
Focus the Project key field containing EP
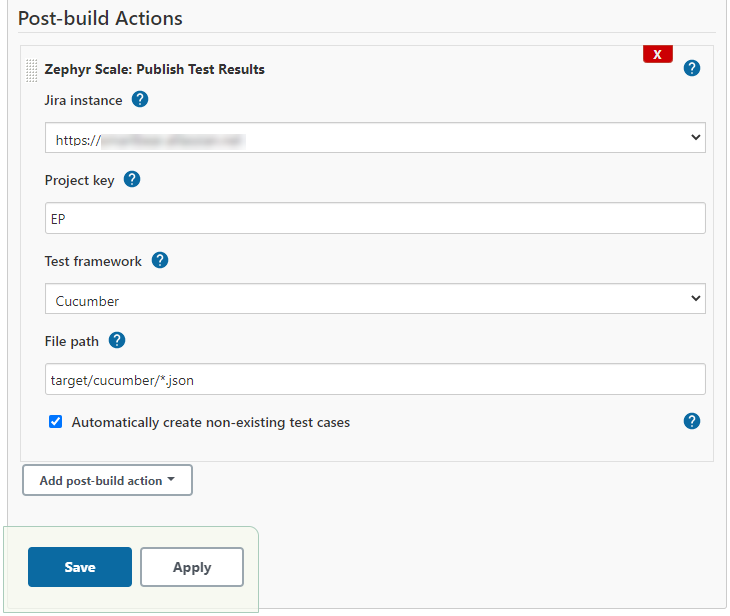(375, 218)
